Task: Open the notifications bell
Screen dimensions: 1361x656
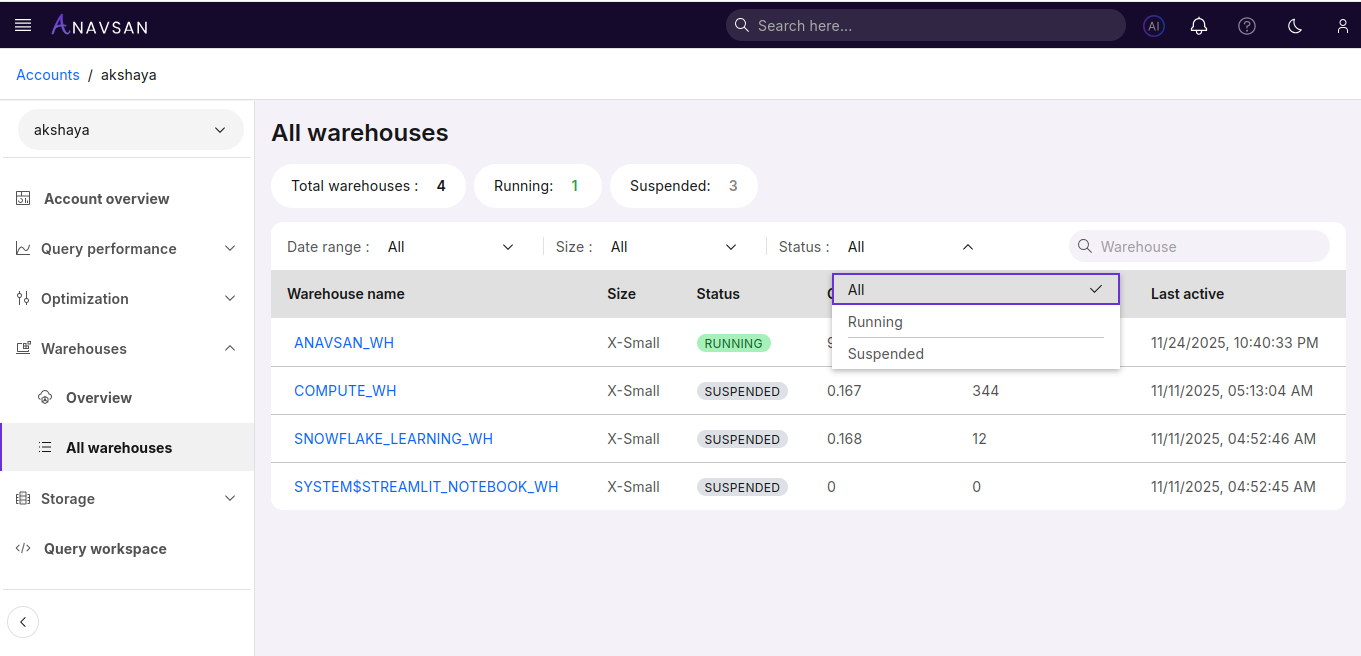Action: (x=1198, y=26)
